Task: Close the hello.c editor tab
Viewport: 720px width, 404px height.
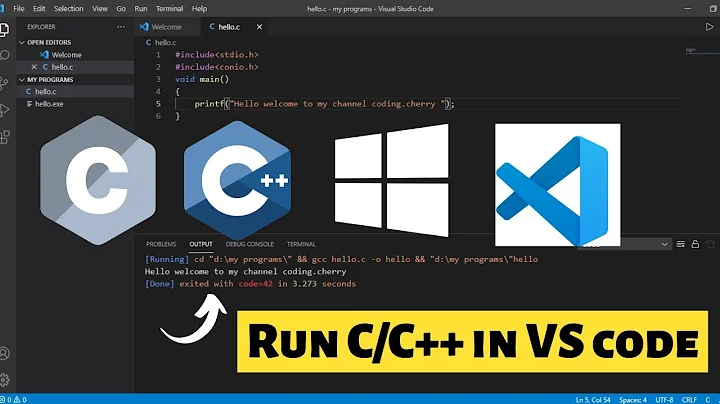Action: 34,66
